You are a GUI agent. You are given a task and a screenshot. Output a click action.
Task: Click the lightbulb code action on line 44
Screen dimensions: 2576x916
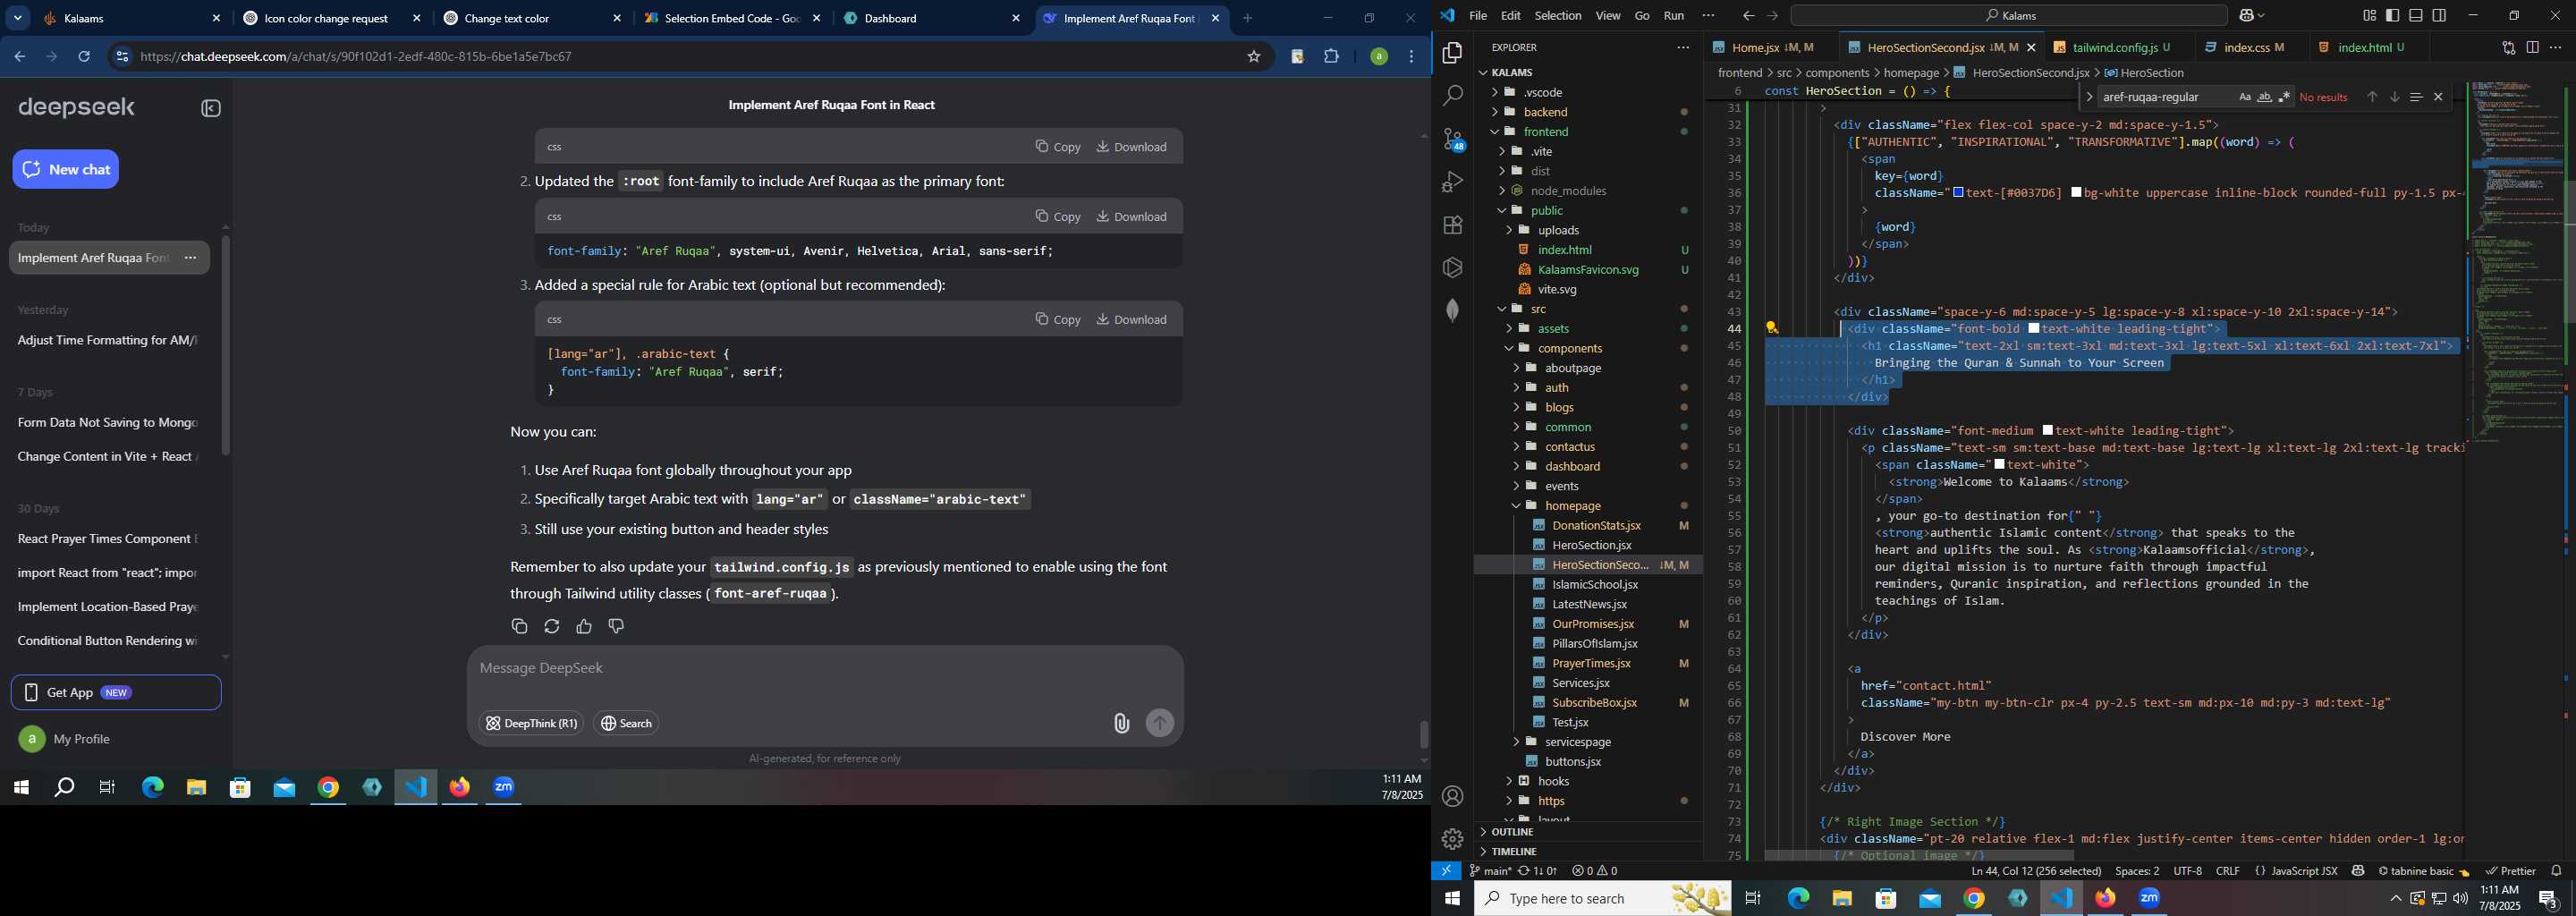point(1772,328)
